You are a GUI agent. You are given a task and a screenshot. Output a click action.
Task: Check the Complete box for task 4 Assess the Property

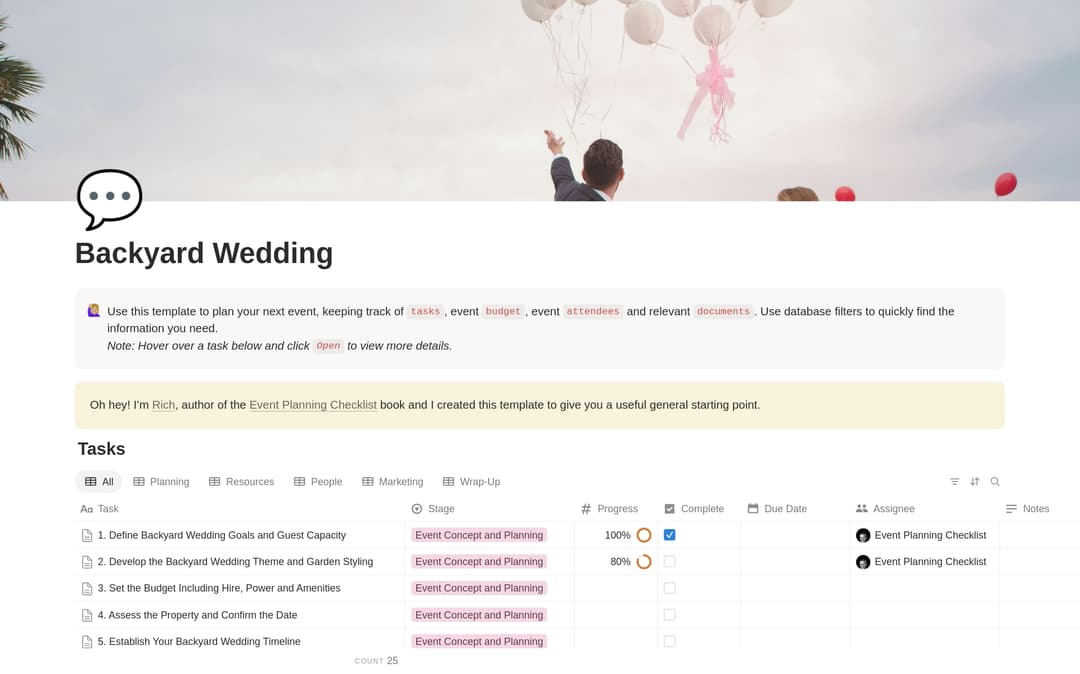click(669, 615)
